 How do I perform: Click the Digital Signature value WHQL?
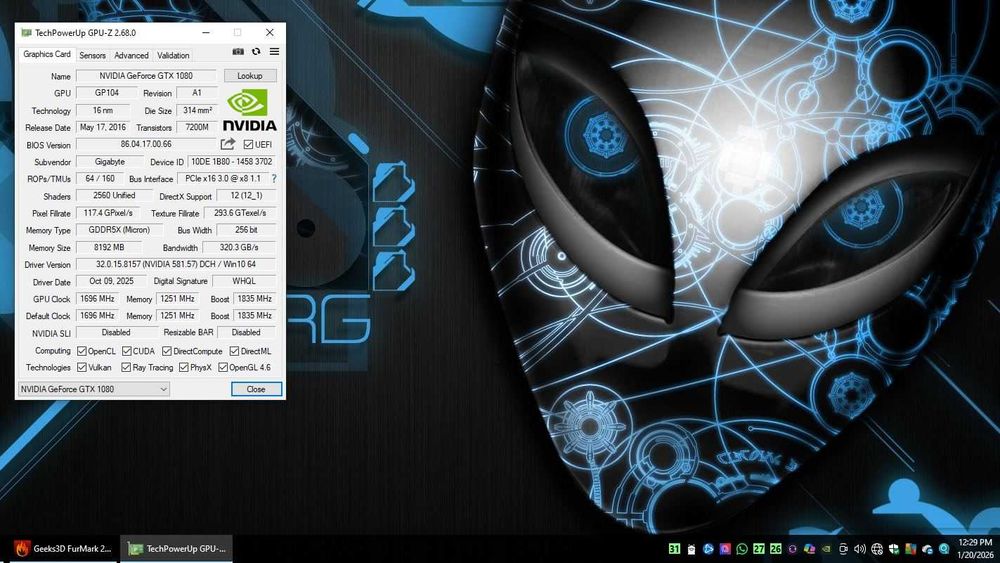[244, 281]
